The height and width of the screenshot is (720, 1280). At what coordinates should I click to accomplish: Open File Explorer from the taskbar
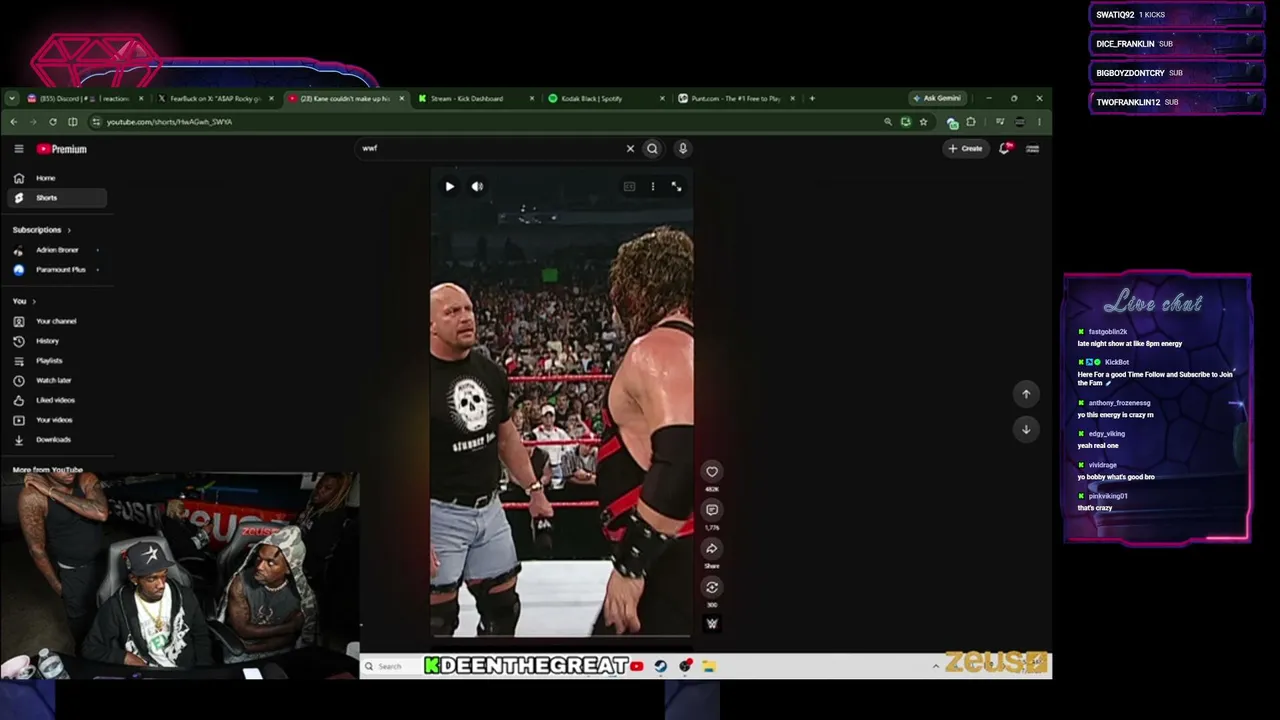pos(709,666)
